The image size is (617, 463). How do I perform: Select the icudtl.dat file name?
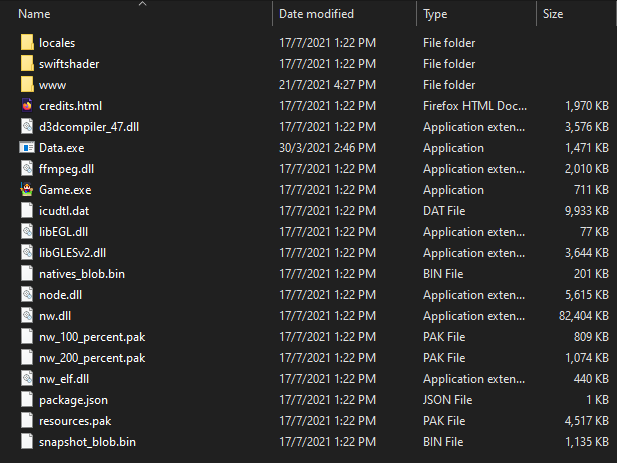64,211
